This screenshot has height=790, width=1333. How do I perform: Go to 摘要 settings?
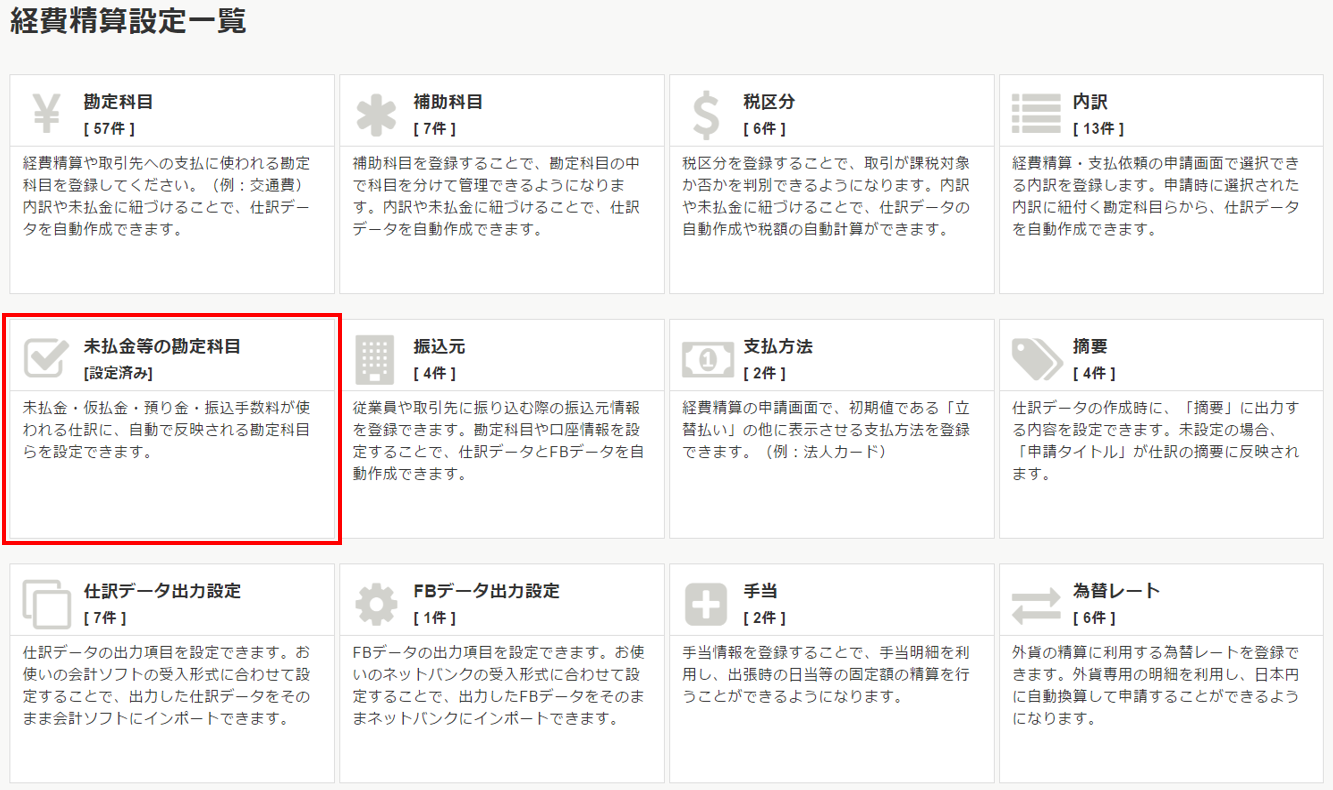point(1090,347)
